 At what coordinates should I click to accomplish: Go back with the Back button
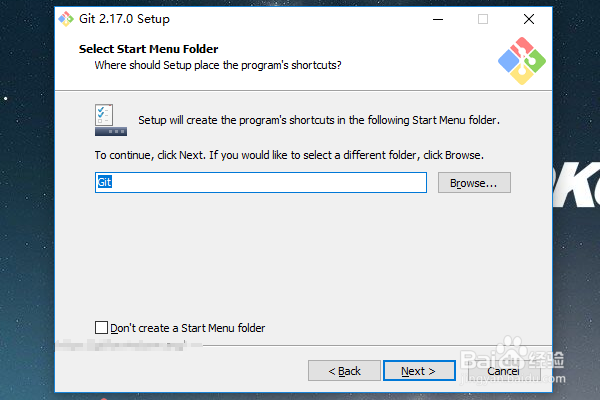[344, 371]
